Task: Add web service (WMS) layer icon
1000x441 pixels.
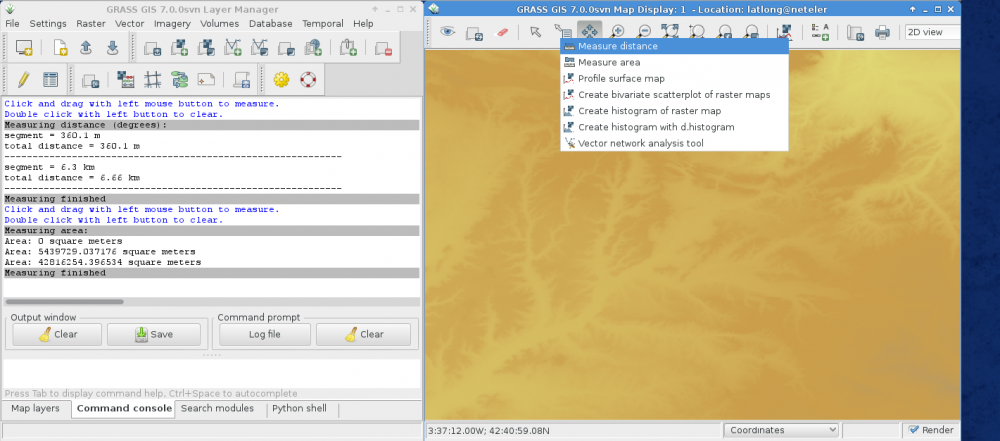Action: pos(313,47)
